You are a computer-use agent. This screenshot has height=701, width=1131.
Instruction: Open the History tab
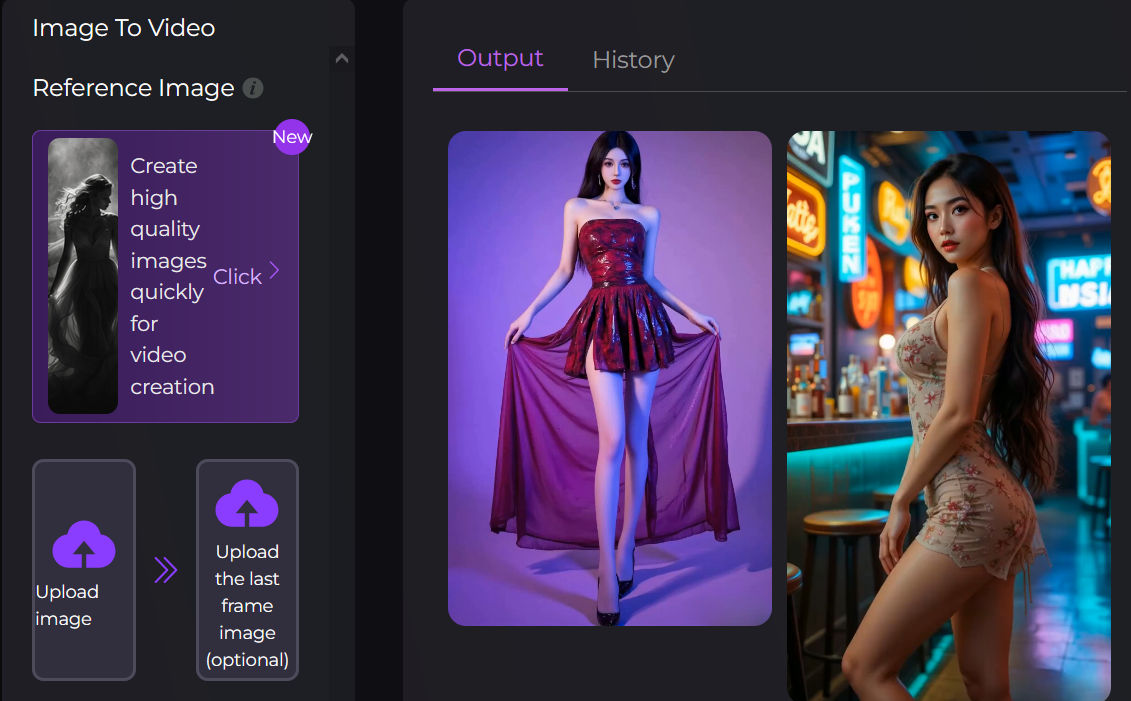pos(633,60)
